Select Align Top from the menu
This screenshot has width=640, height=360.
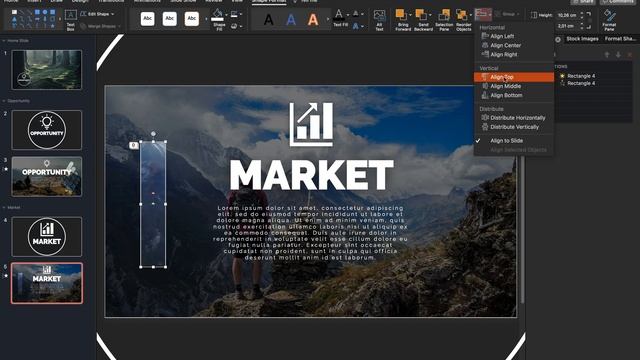pyautogui.click(x=514, y=77)
